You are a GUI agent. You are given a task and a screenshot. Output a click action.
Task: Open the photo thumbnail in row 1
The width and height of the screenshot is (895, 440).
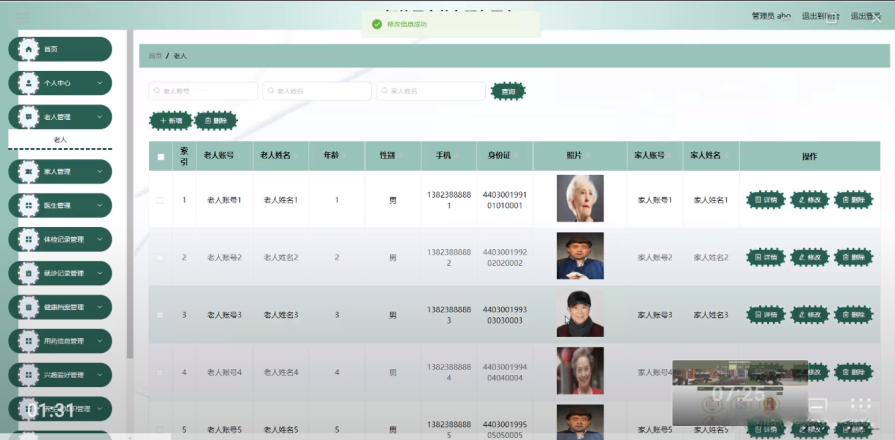click(580, 198)
